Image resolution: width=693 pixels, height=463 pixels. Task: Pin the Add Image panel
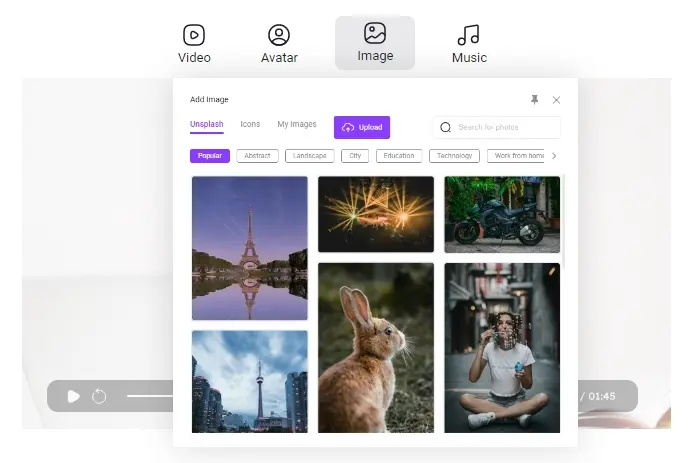(x=534, y=100)
